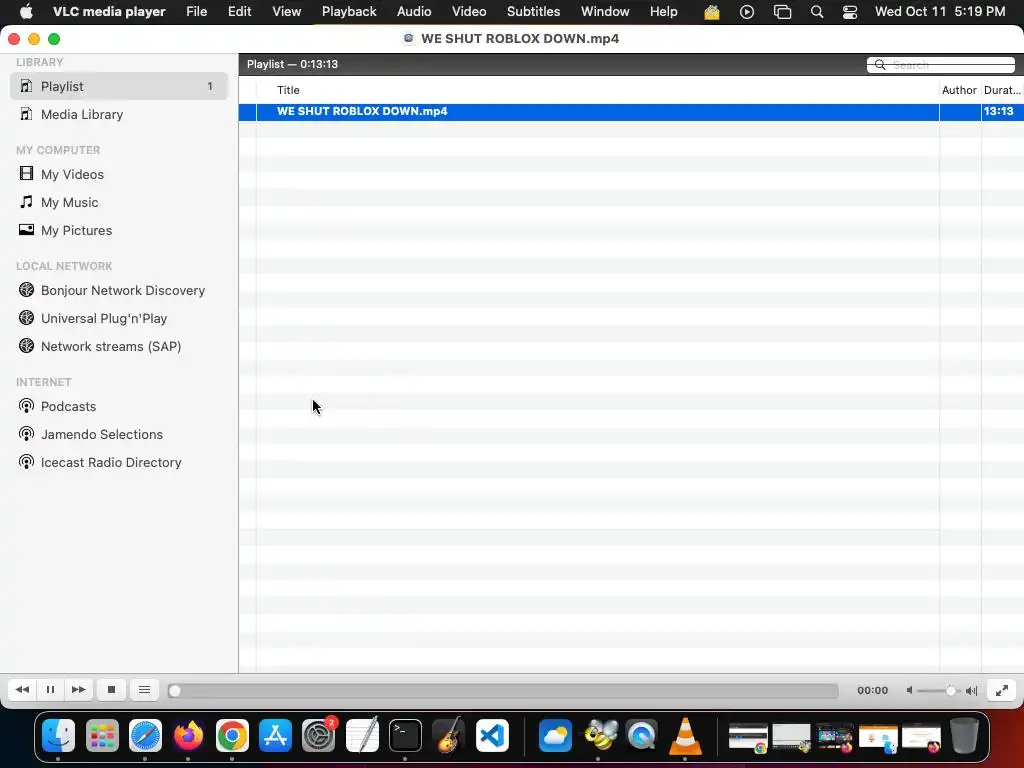Image resolution: width=1024 pixels, height=768 pixels.
Task: Open GarageBand from the Dock
Action: 449,736
